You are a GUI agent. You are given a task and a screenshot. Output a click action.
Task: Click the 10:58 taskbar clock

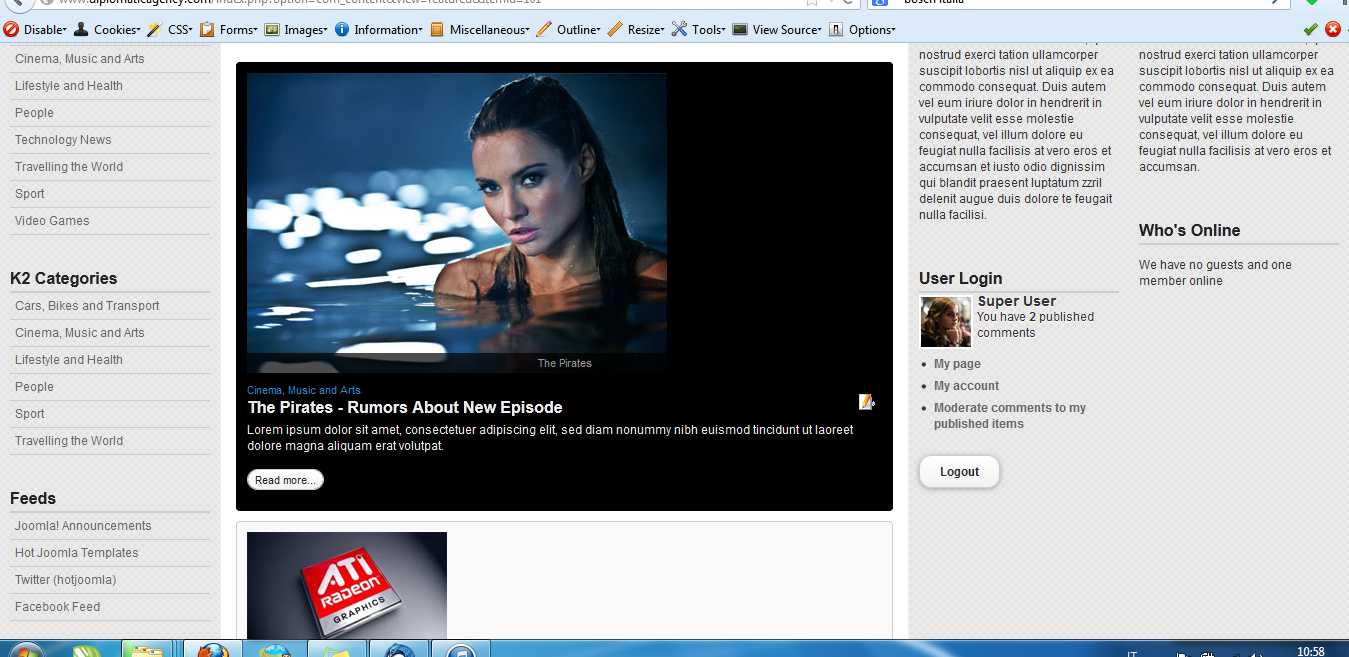(1310, 652)
